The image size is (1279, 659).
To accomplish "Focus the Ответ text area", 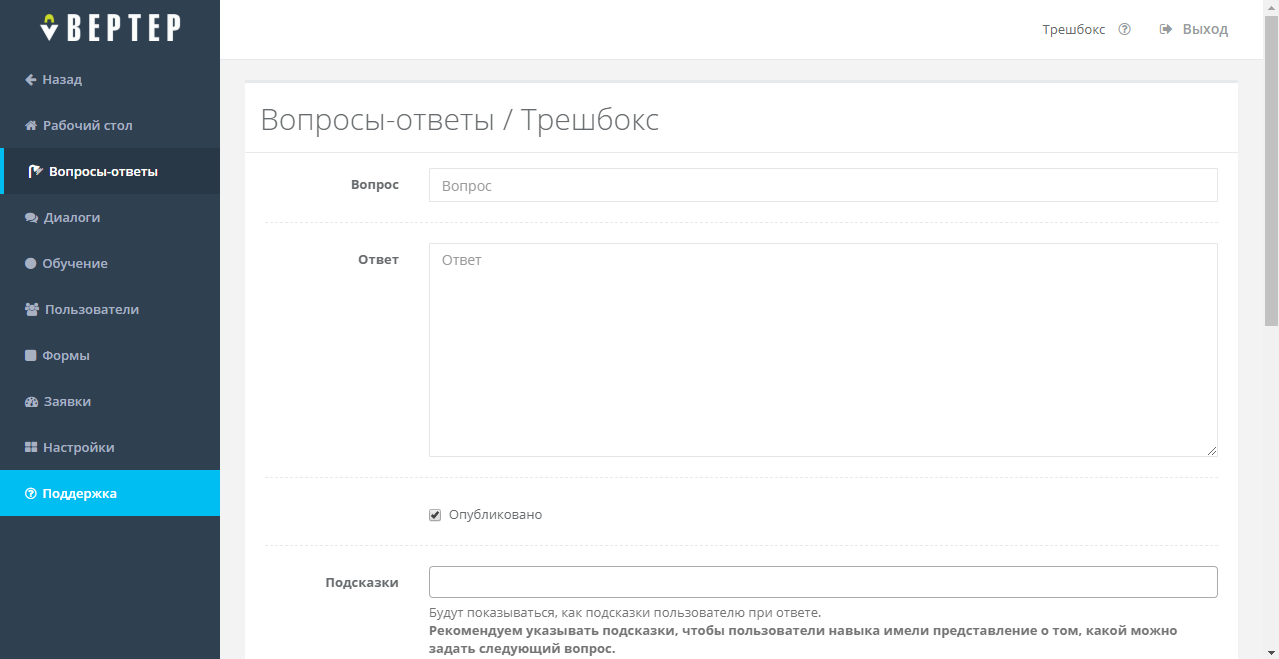I will coord(823,350).
